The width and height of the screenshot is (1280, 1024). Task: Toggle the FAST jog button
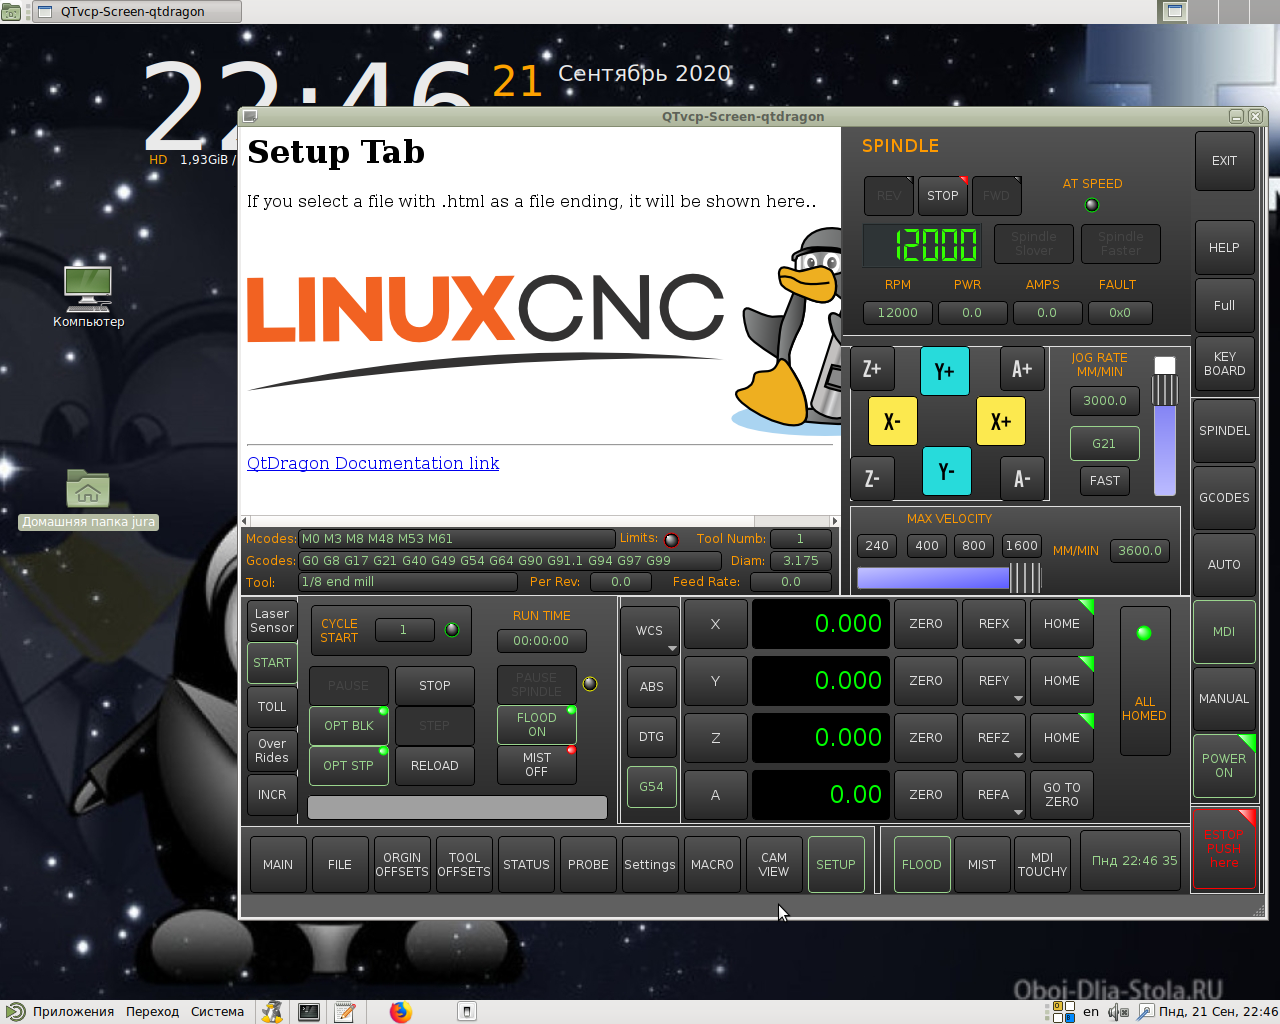[x=1105, y=481]
